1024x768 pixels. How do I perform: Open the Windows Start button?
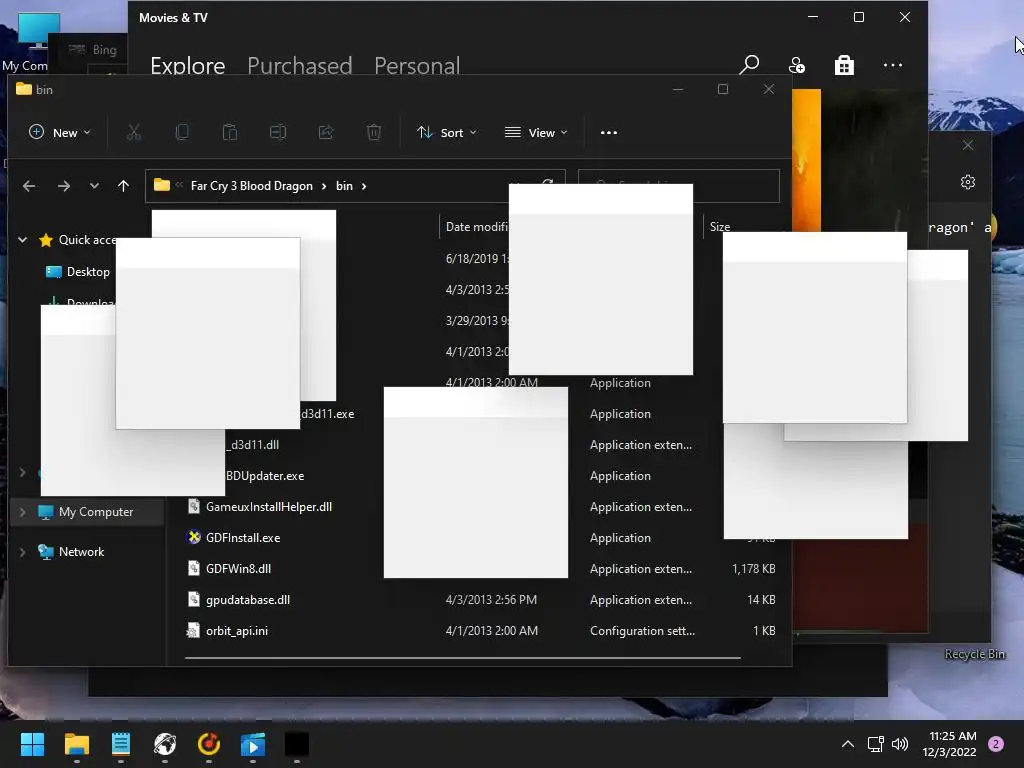32,744
